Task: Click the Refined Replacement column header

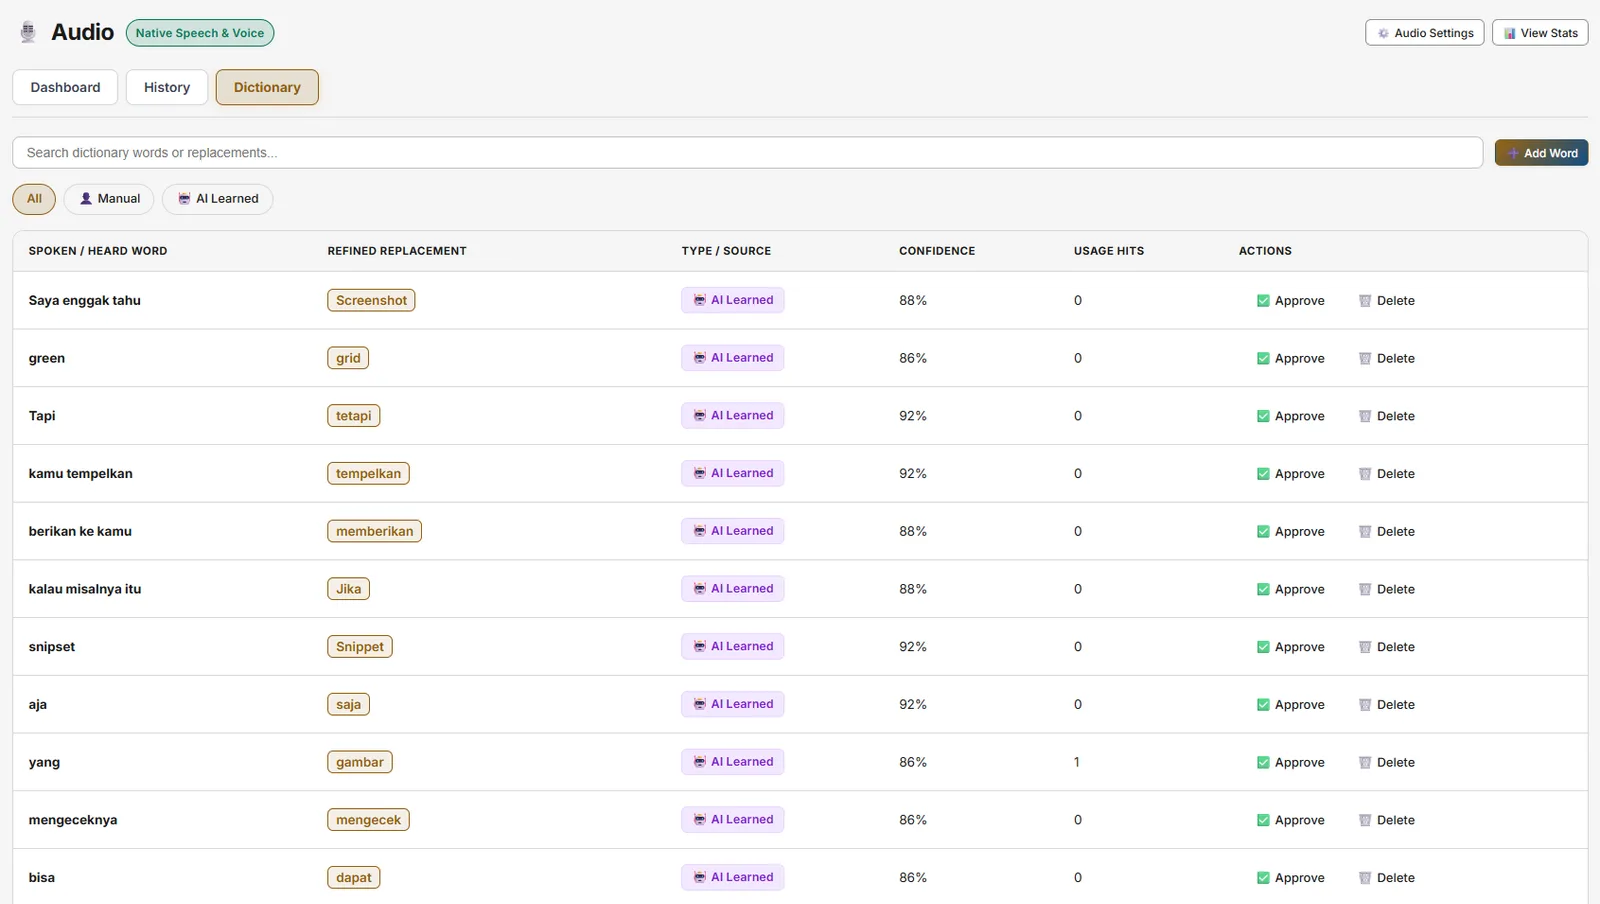Action: [x=397, y=251]
